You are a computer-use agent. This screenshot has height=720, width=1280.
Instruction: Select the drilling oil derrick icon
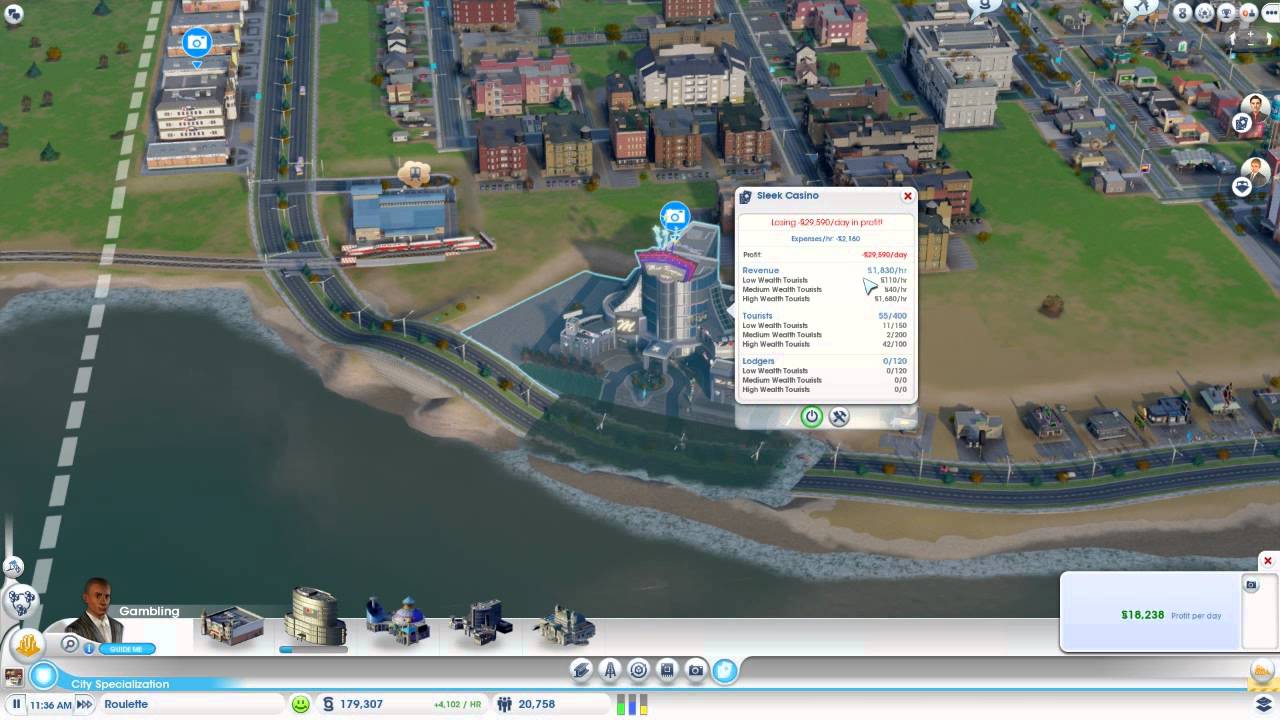[610, 671]
